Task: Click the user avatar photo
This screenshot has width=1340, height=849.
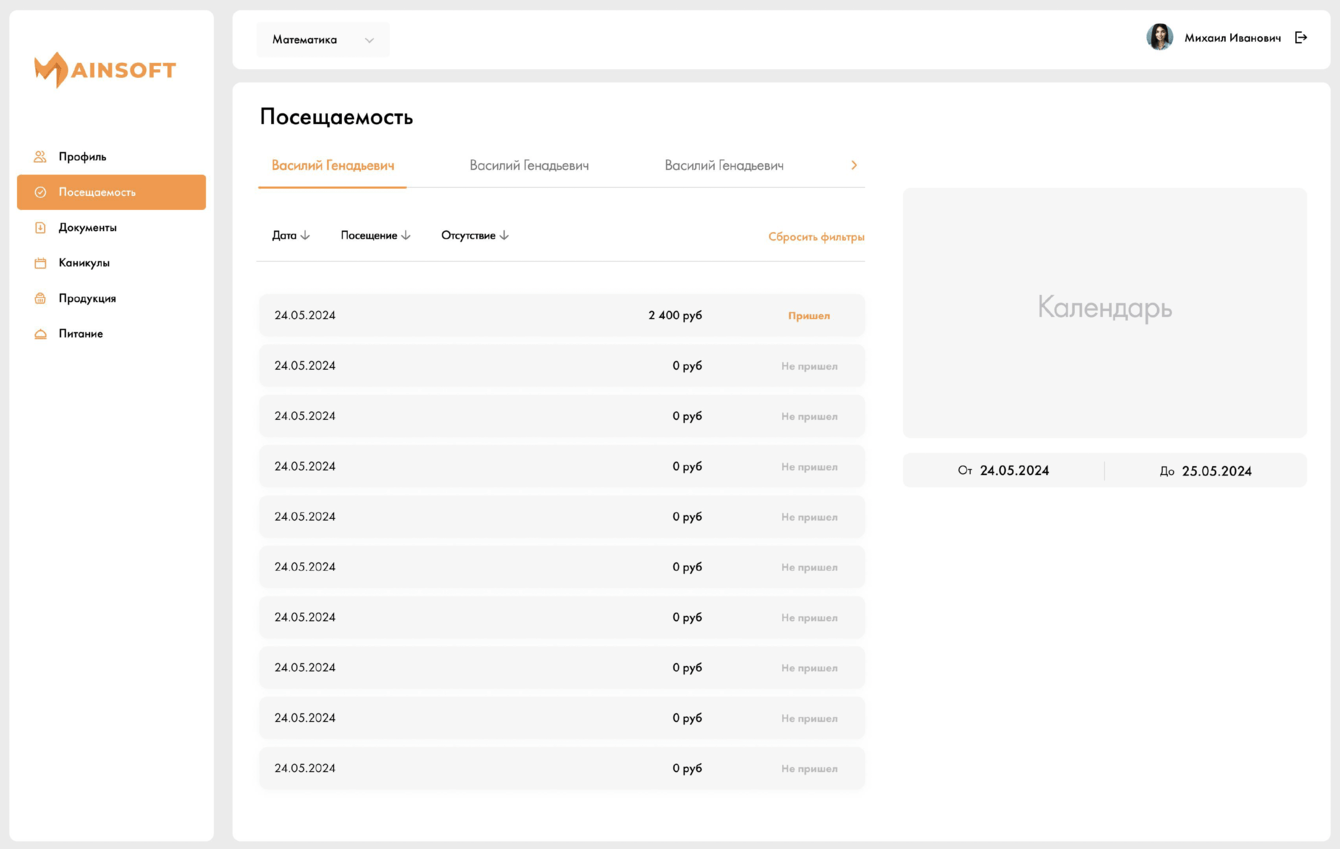Action: [x=1159, y=37]
